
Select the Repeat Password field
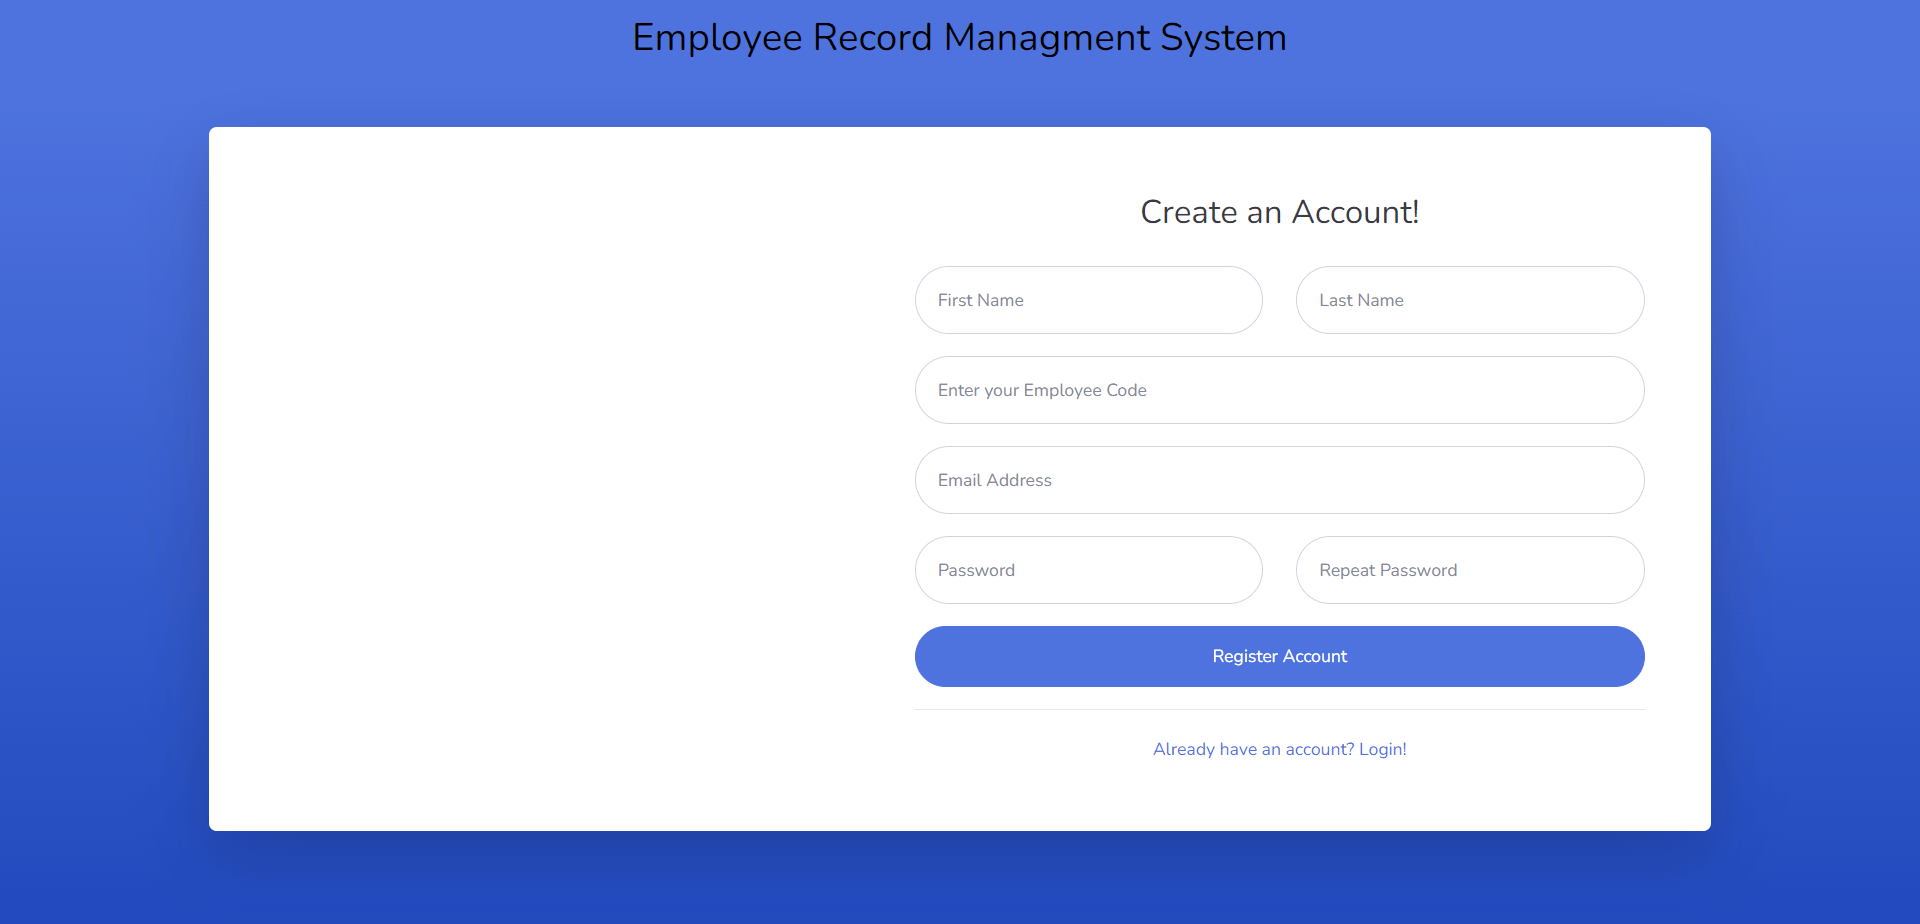pos(1469,570)
